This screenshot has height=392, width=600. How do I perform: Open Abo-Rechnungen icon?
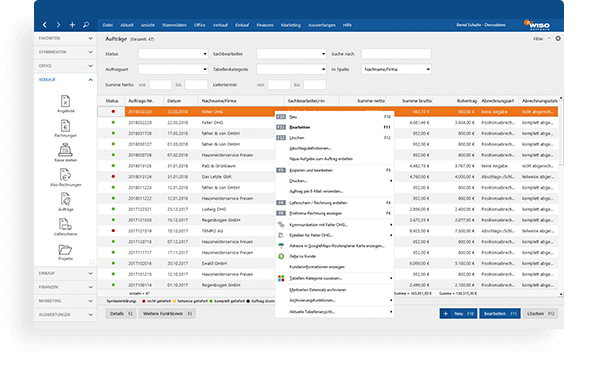point(65,177)
